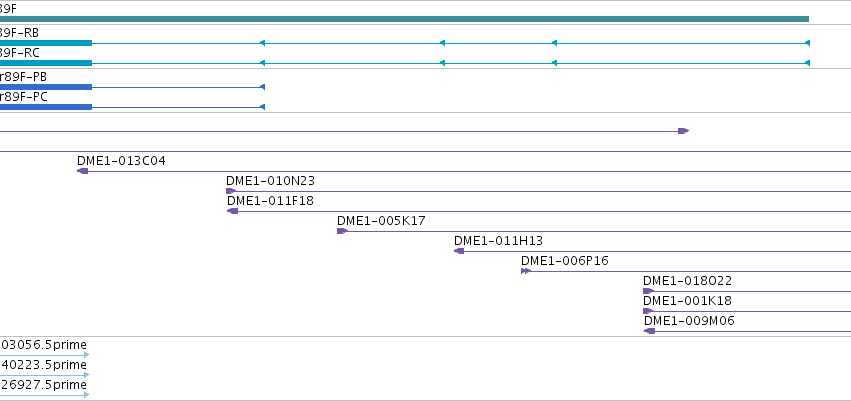The width and height of the screenshot is (851, 401).
Task: Click the end arrowhead of r89F-PC
Action: [262, 107]
